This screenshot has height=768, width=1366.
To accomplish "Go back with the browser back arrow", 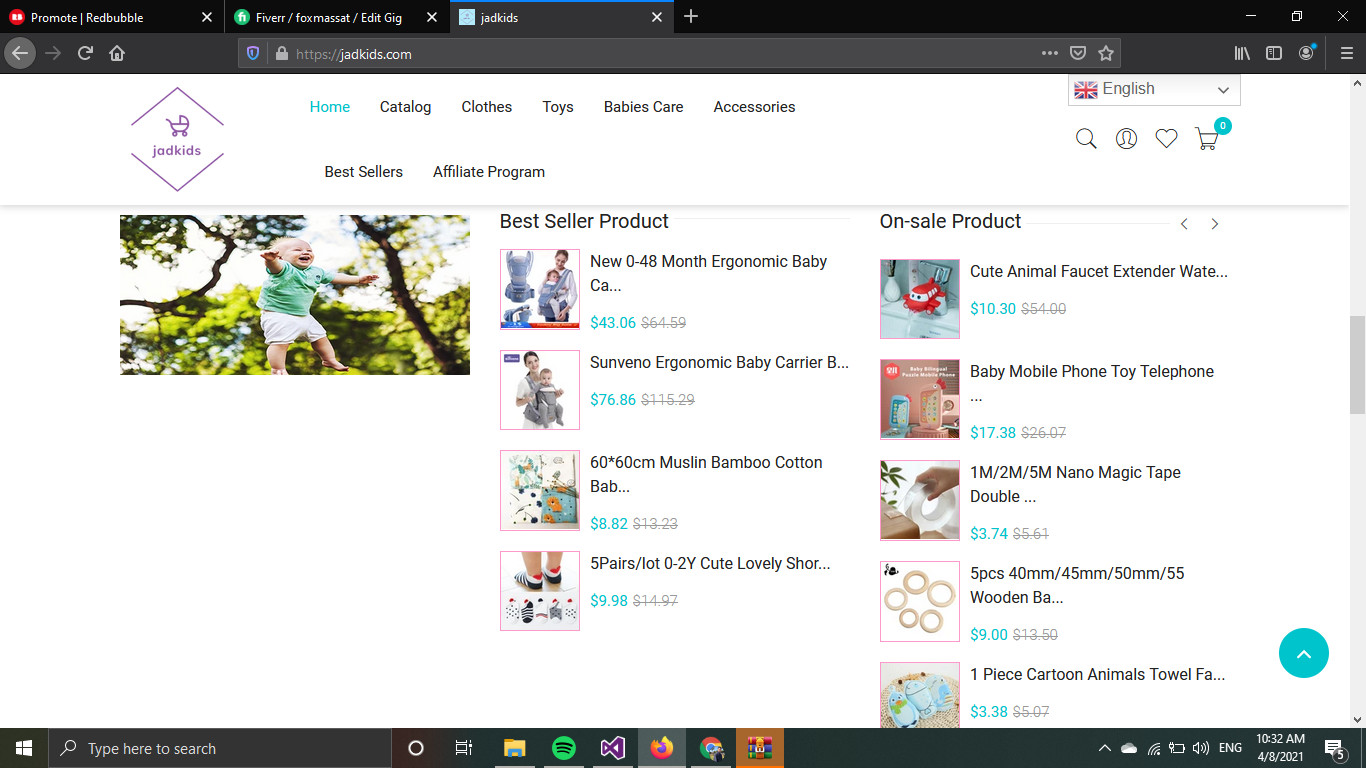I will [x=20, y=53].
